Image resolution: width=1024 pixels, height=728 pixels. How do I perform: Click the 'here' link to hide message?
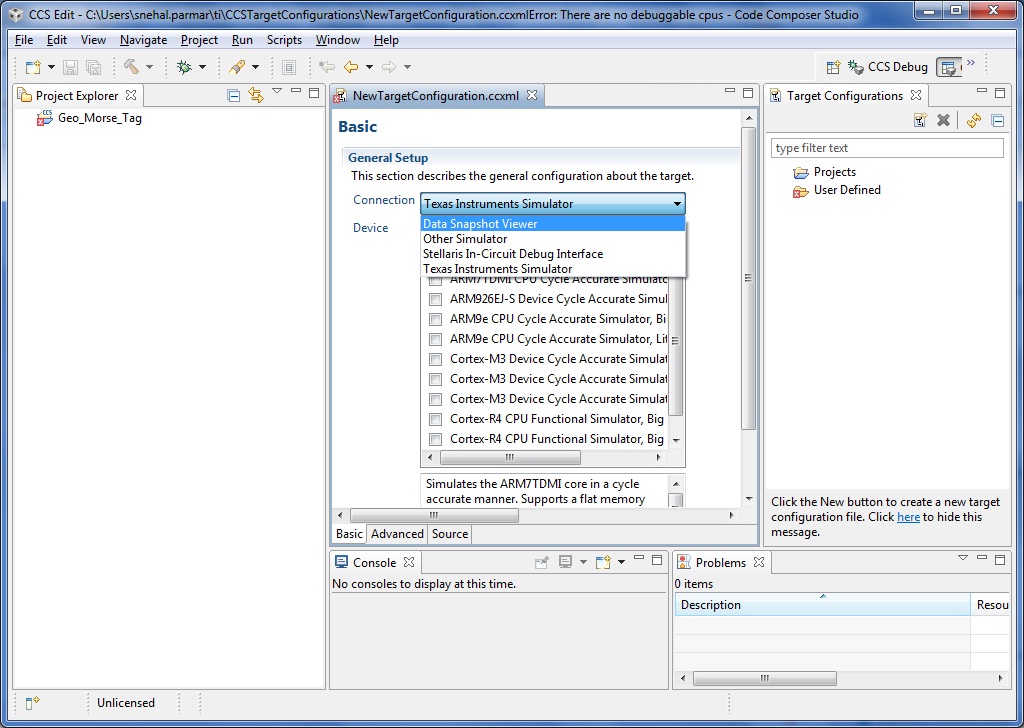pyautogui.click(x=908, y=517)
